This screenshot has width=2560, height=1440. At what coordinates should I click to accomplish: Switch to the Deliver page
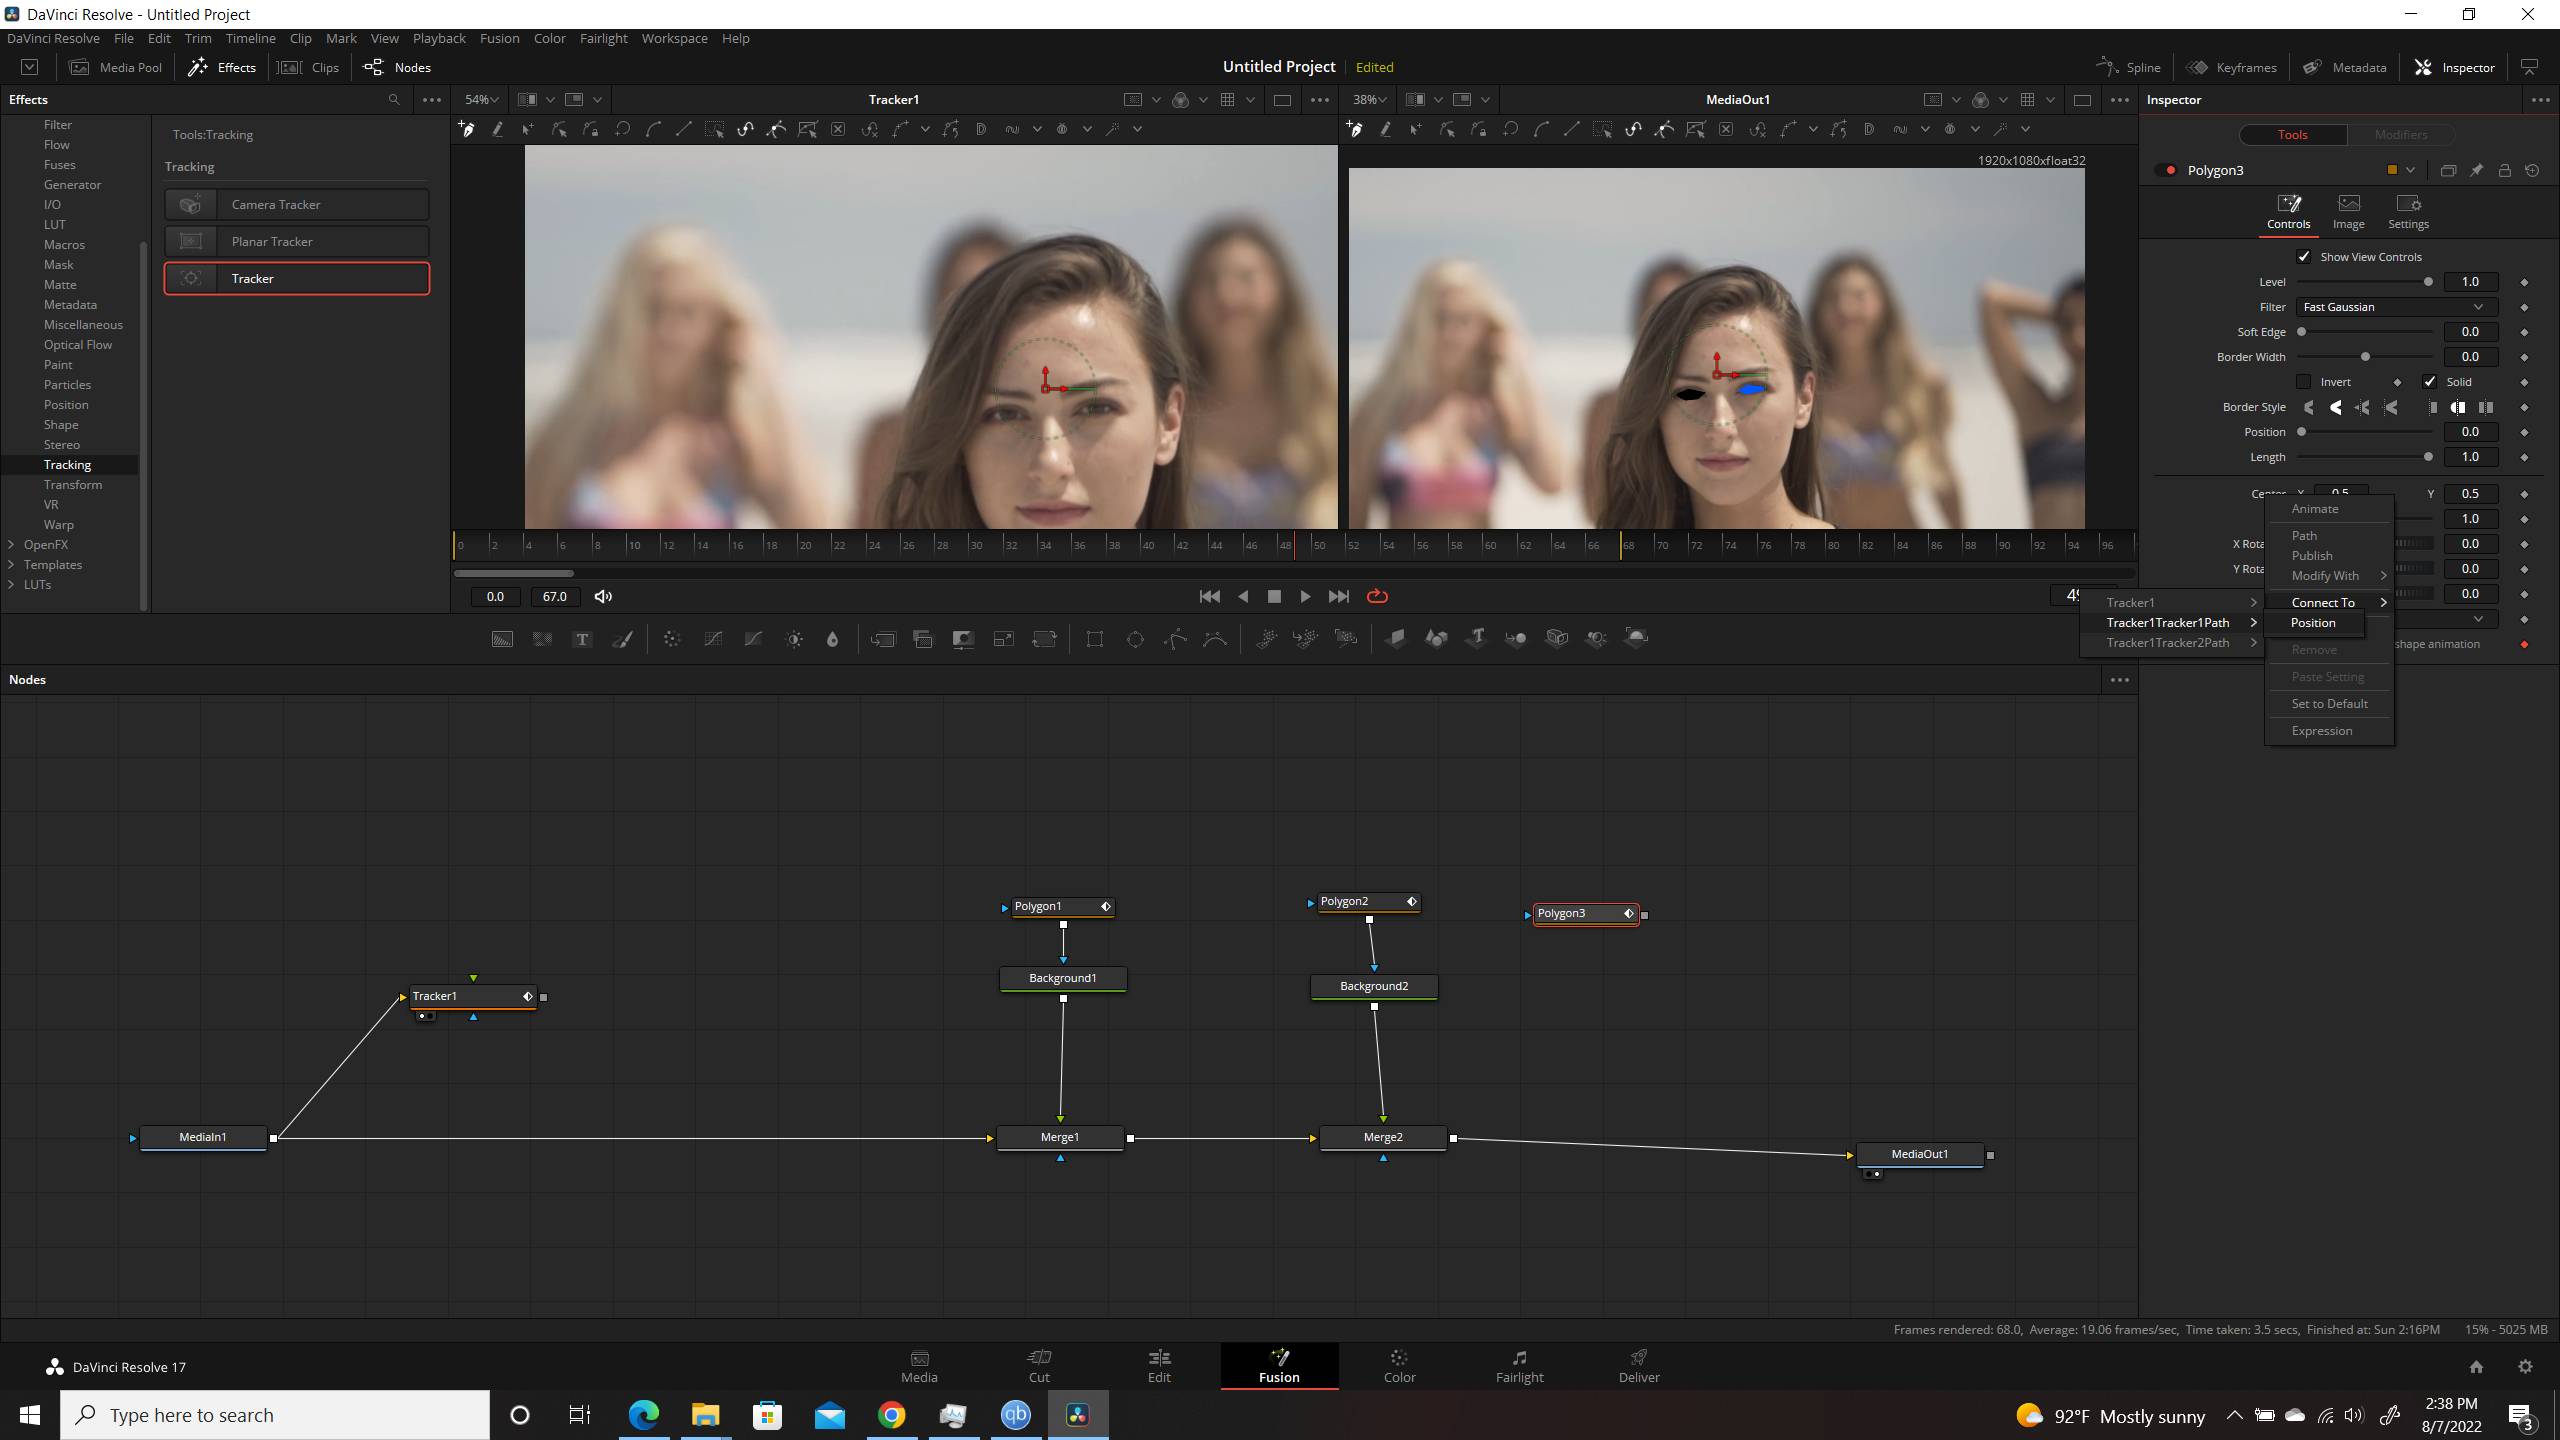pos(1639,1366)
